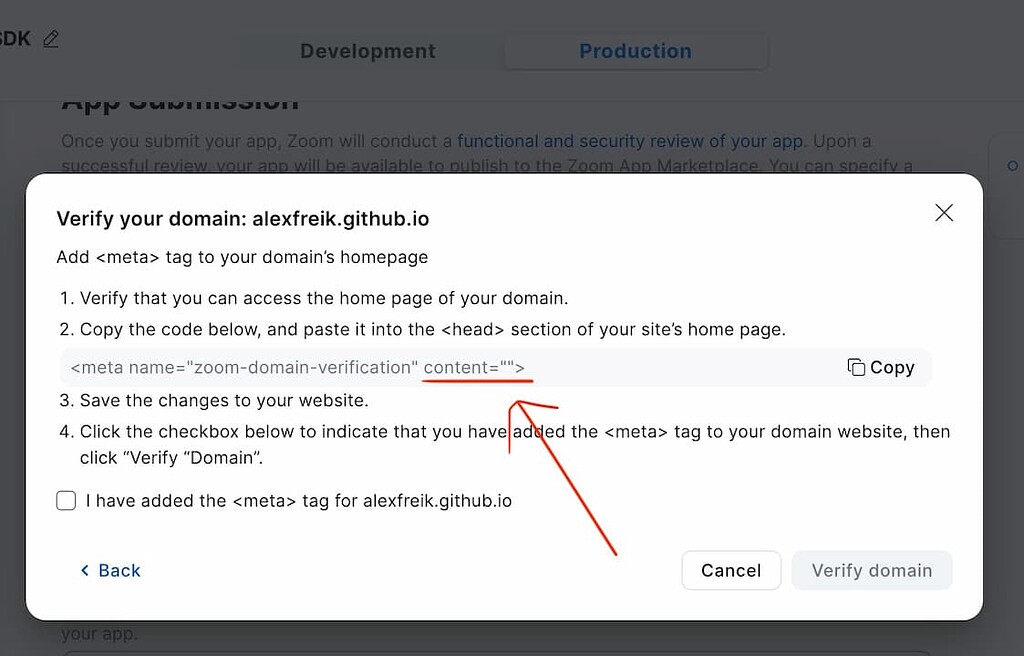This screenshot has height=656, width=1024.
Task: Switch to the Production tab
Action: pyautogui.click(x=634, y=51)
